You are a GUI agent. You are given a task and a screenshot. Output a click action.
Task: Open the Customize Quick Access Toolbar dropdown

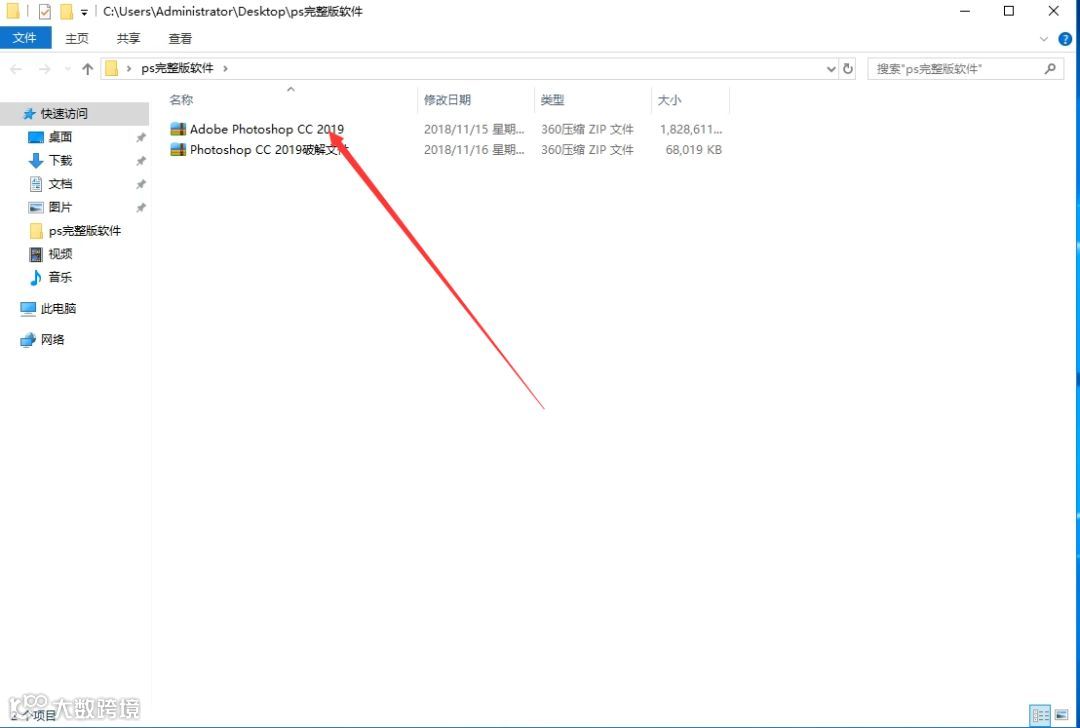click(x=84, y=12)
